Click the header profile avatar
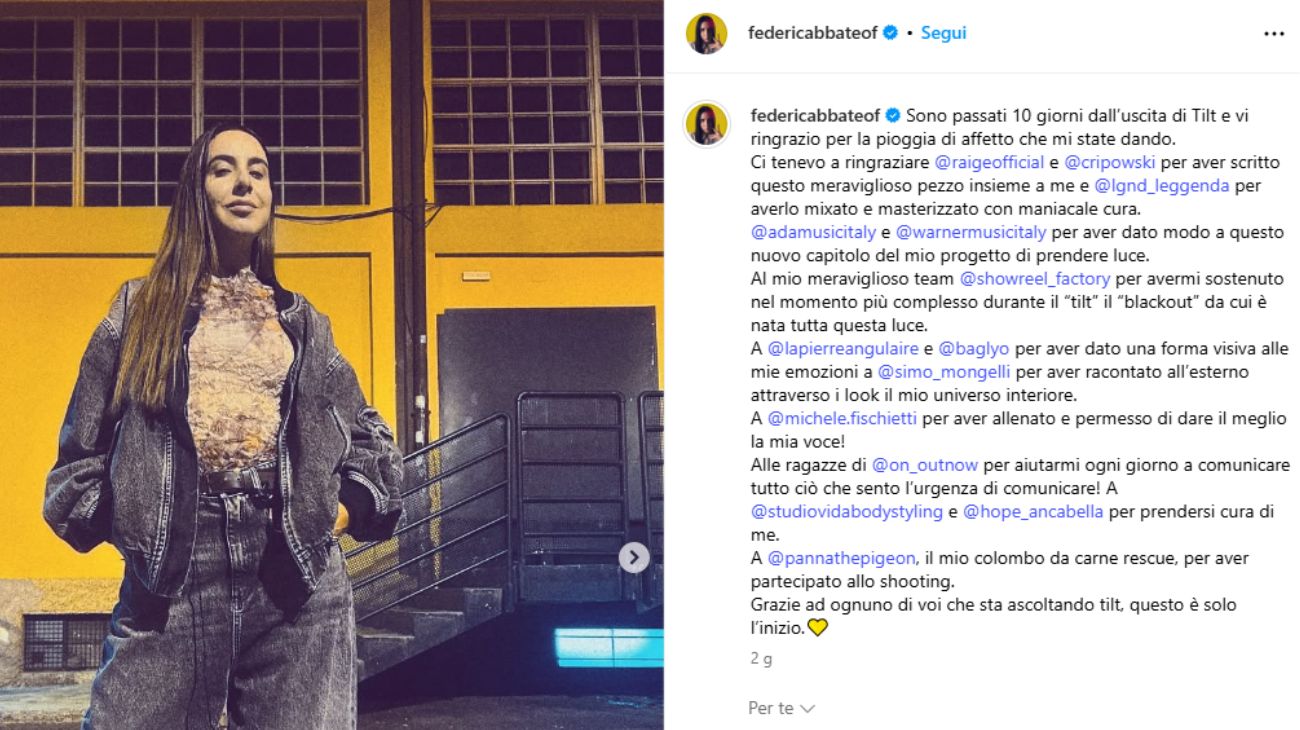 [706, 34]
